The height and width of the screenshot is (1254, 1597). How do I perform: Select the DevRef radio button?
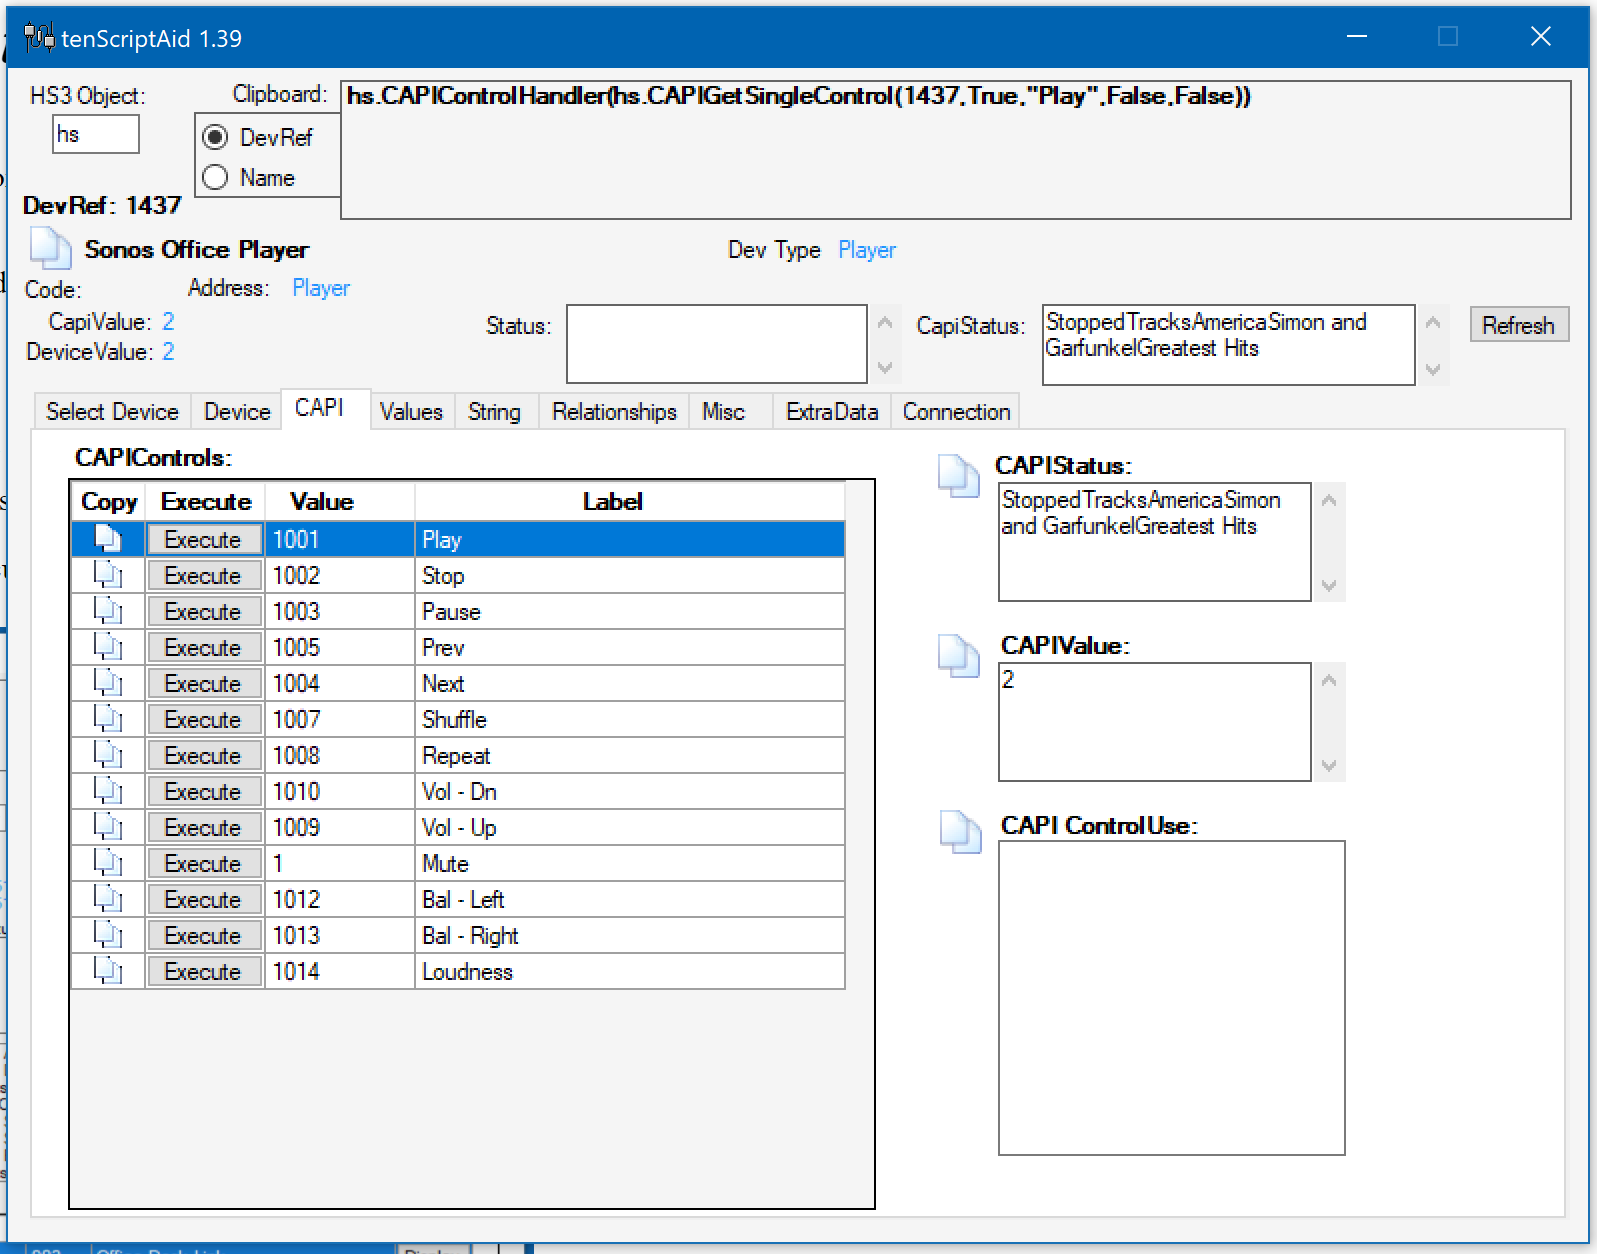pyautogui.click(x=215, y=137)
